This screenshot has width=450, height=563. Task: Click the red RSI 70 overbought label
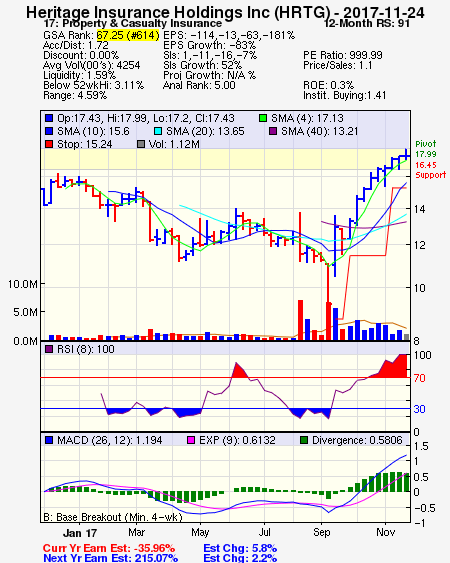[x=419, y=378]
